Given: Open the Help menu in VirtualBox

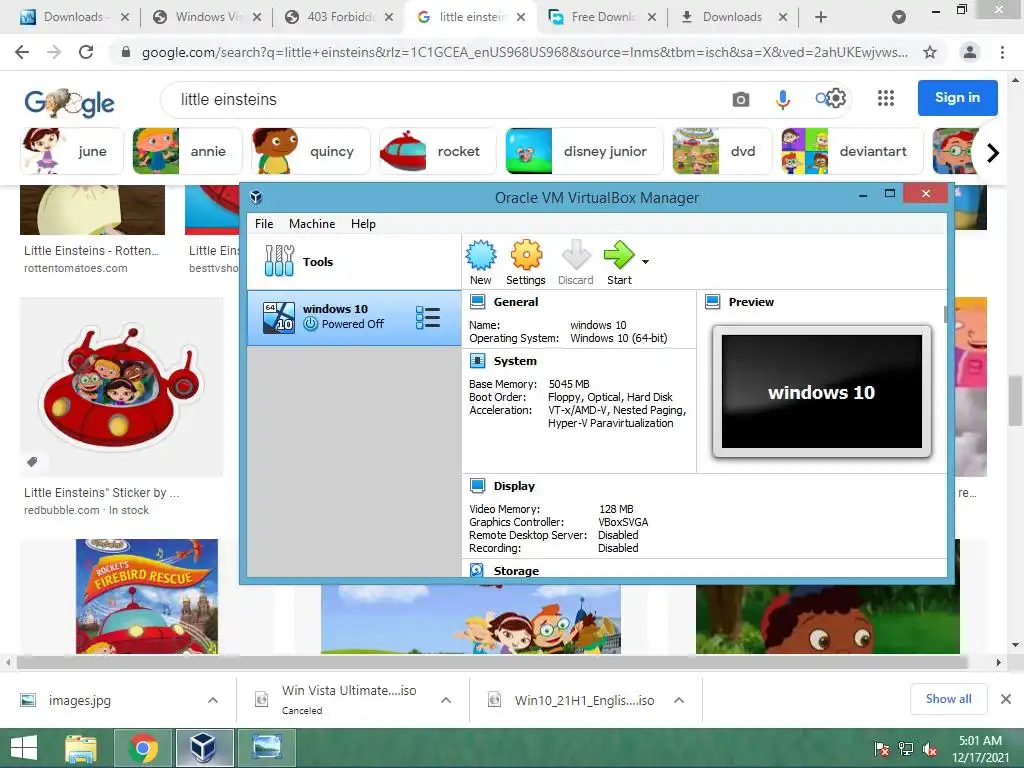Looking at the screenshot, I should tap(363, 224).
